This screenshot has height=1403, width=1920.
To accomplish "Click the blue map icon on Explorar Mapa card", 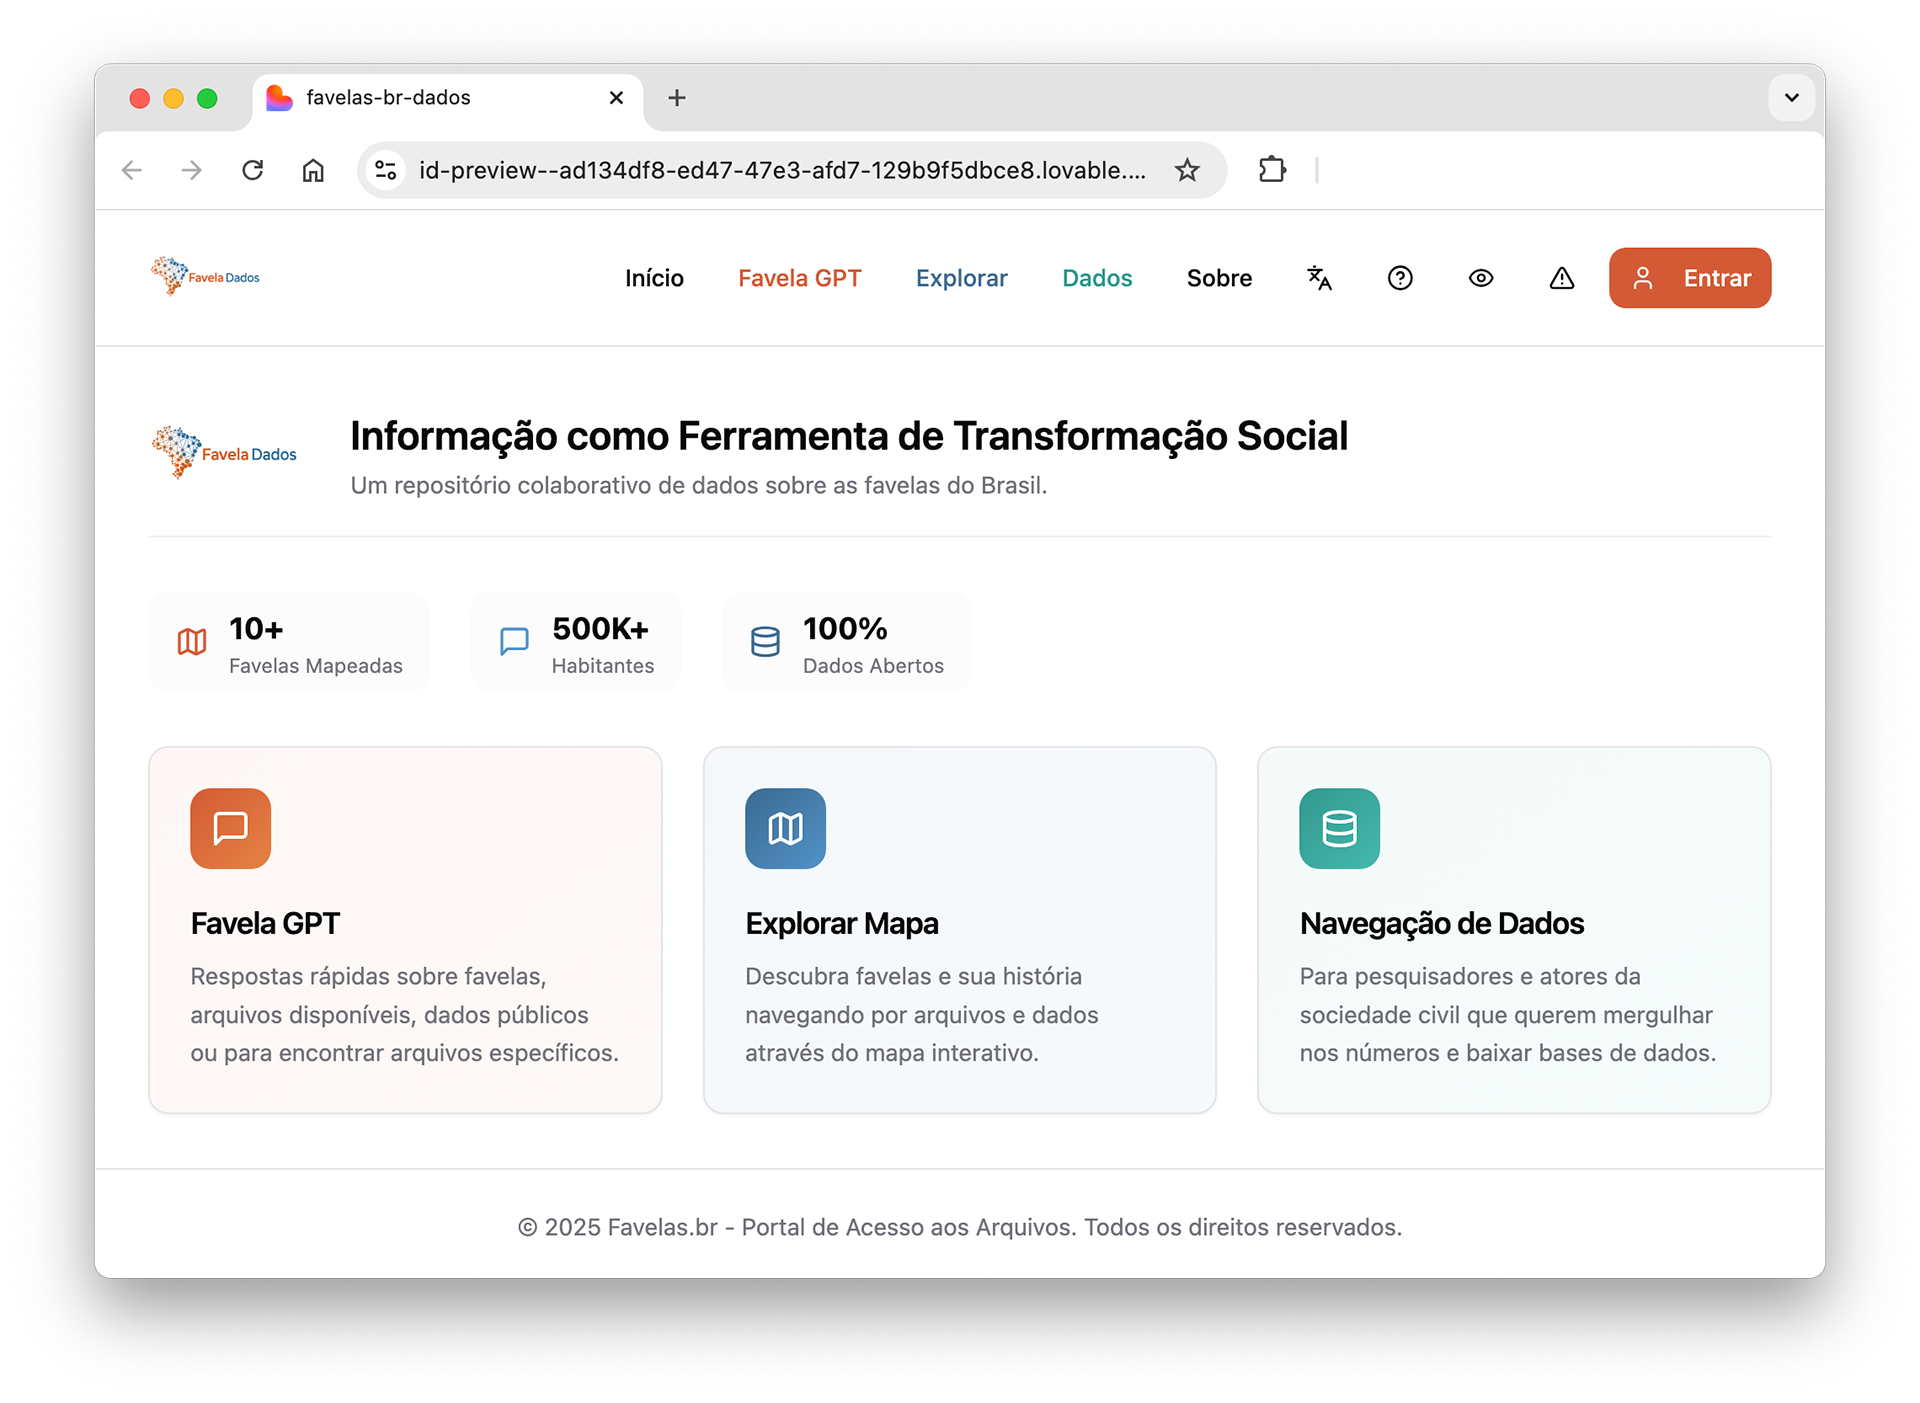I will point(785,828).
